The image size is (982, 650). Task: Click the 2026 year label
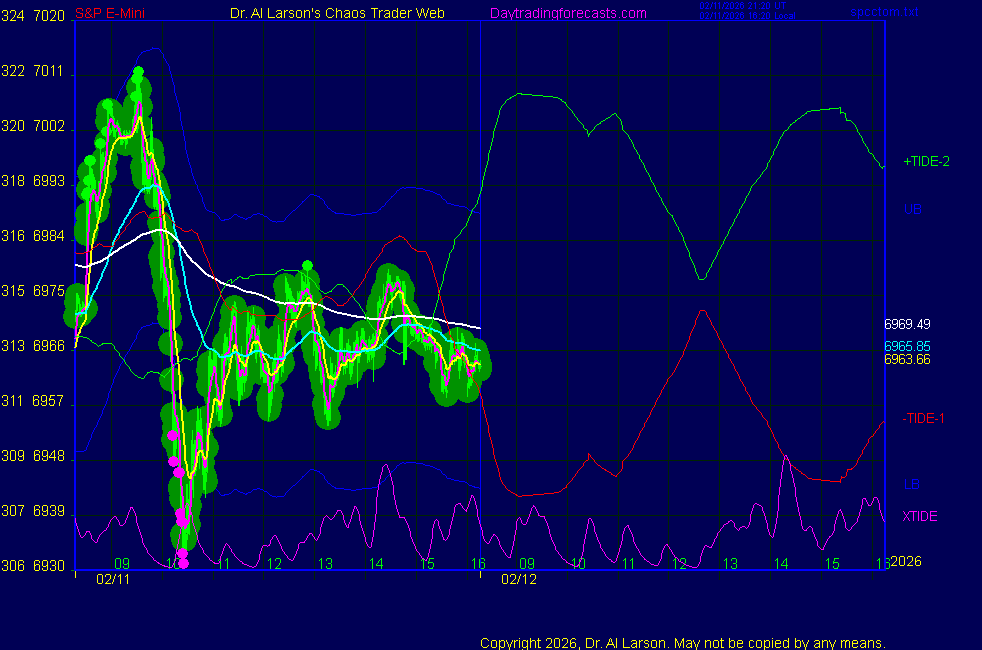pos(905,561)
